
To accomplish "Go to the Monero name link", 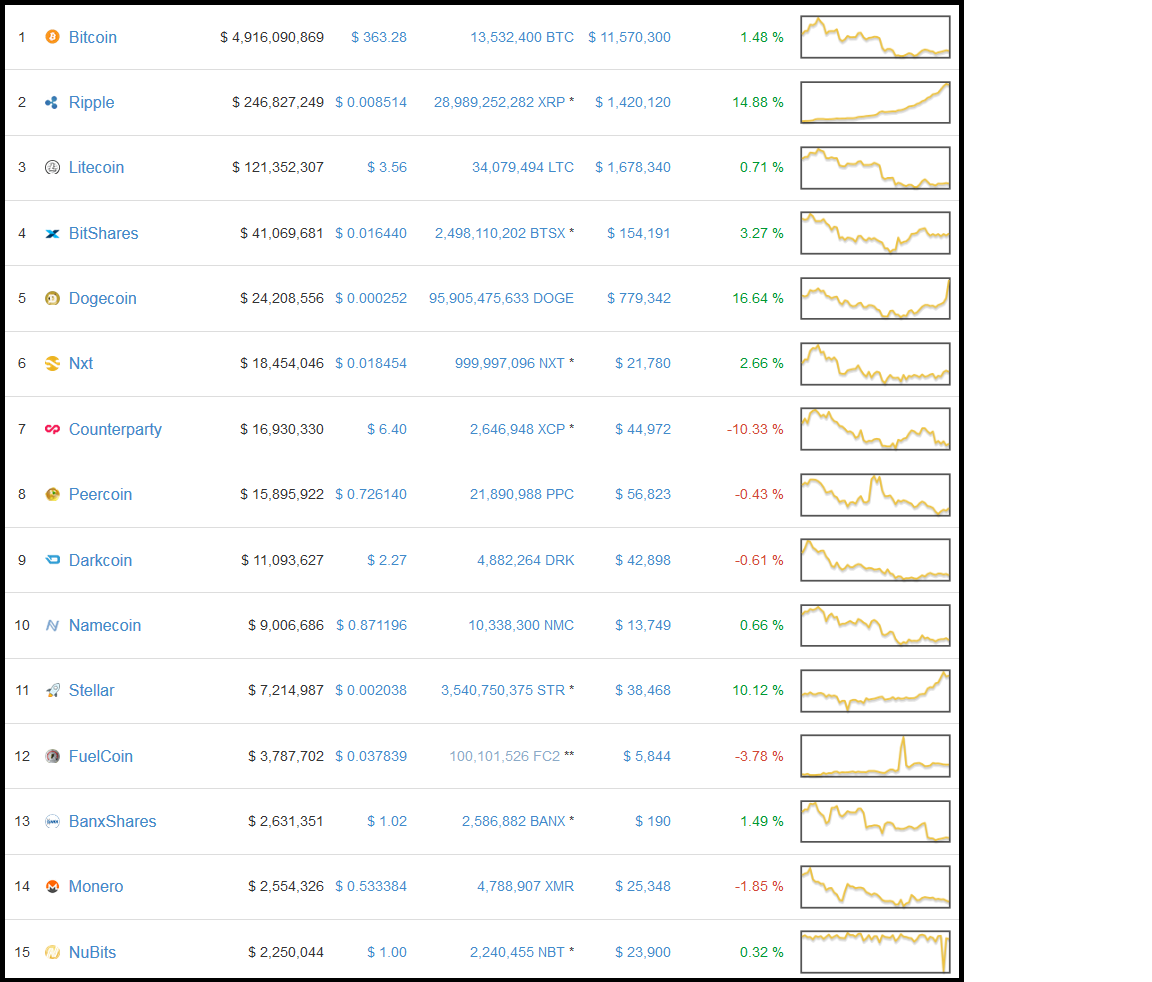I will 96,887.
